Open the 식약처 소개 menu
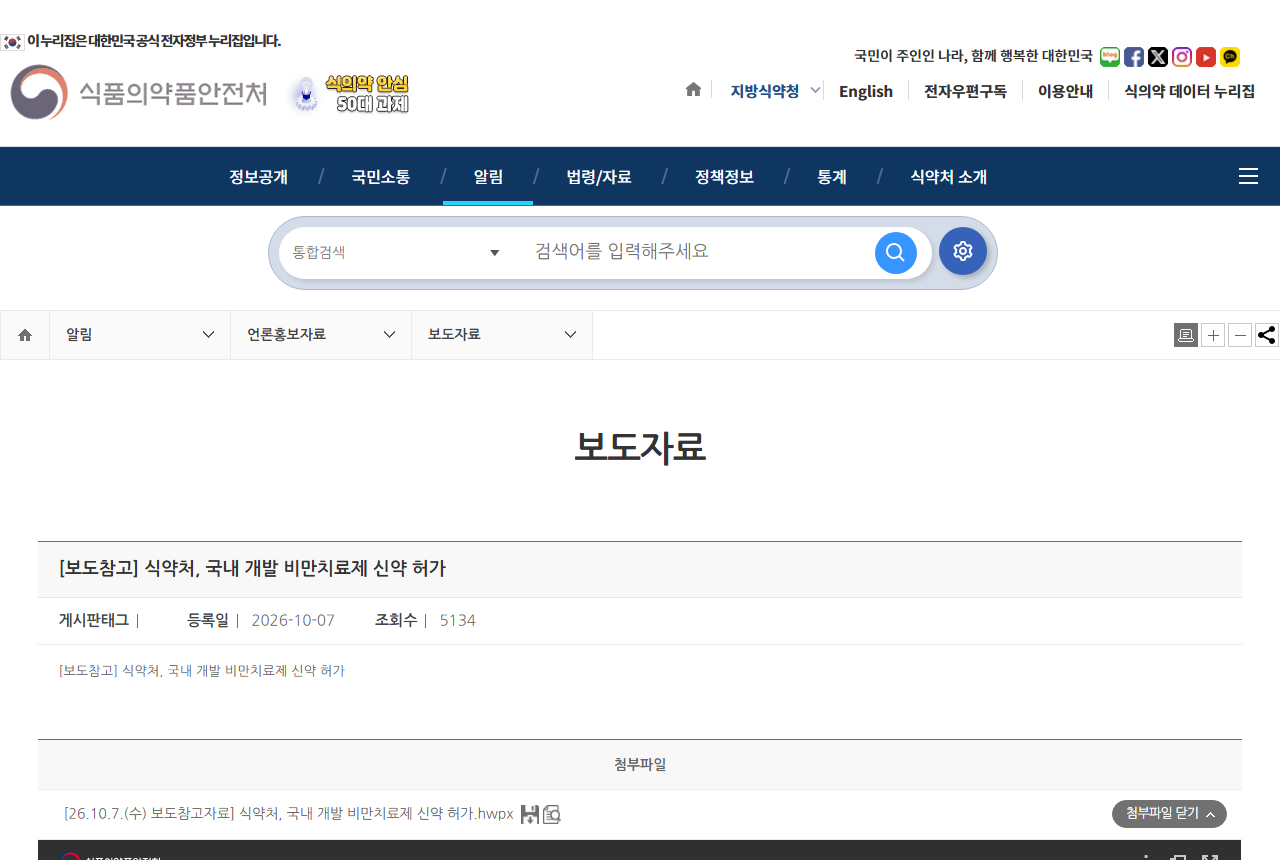 click(x=948, y=177)
